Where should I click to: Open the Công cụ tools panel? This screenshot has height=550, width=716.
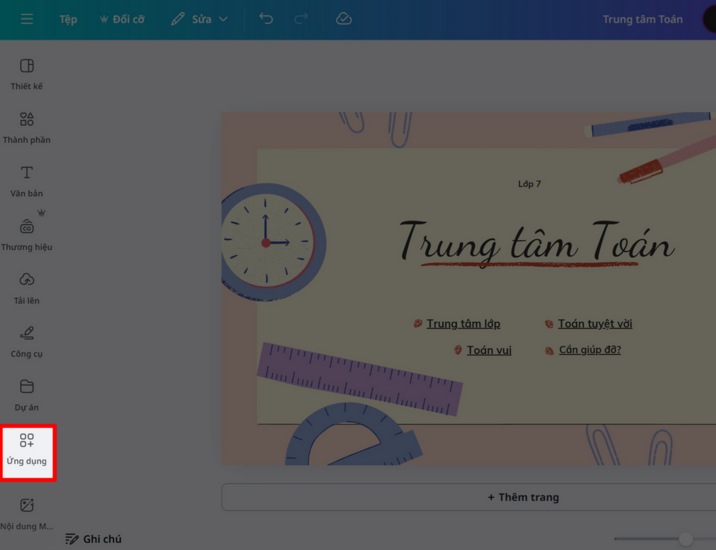pos(27,341)
